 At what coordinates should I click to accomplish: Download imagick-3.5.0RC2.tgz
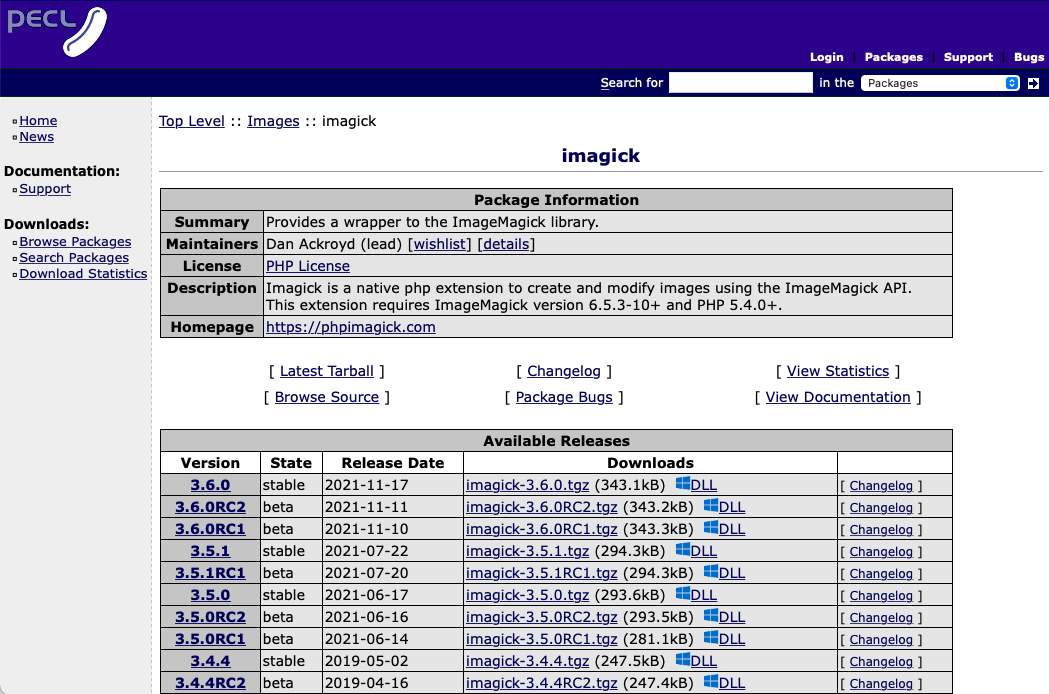coord(541,617)
